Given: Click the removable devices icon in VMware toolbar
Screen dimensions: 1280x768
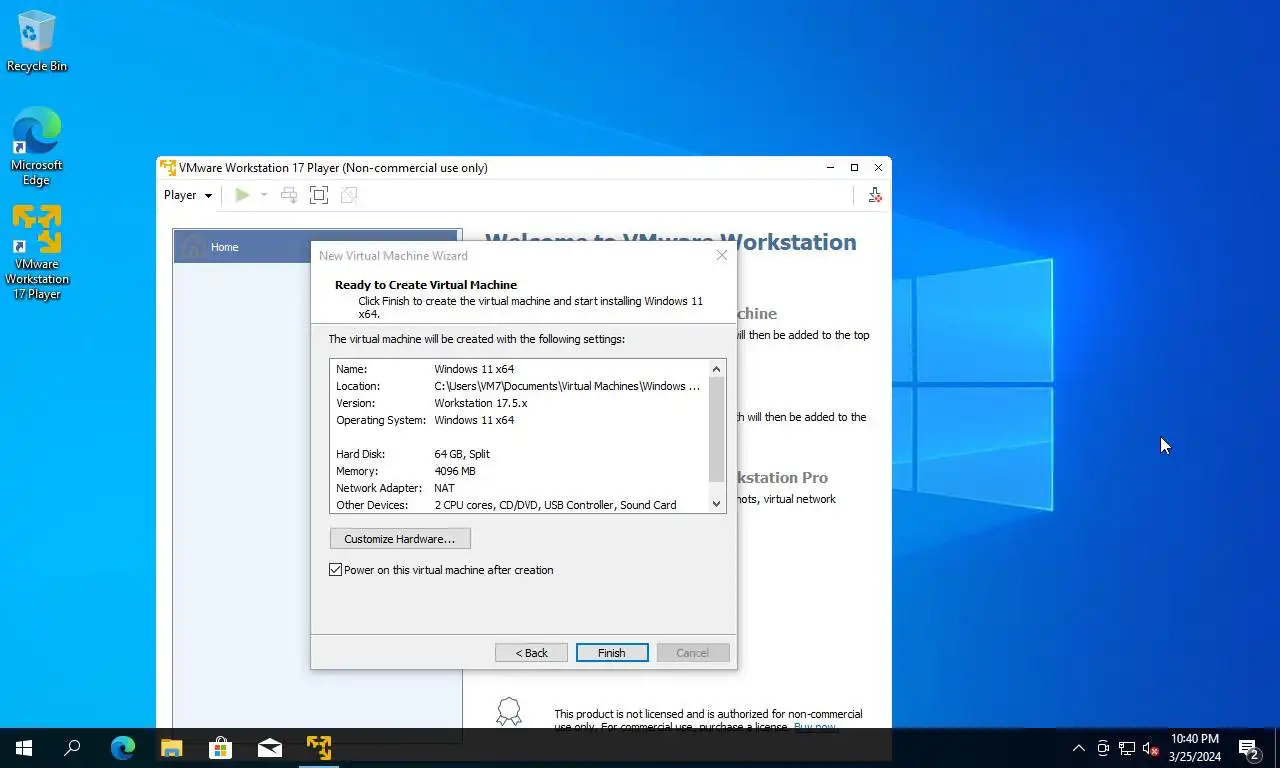Looking at the screenshot, I should (875, 195).
